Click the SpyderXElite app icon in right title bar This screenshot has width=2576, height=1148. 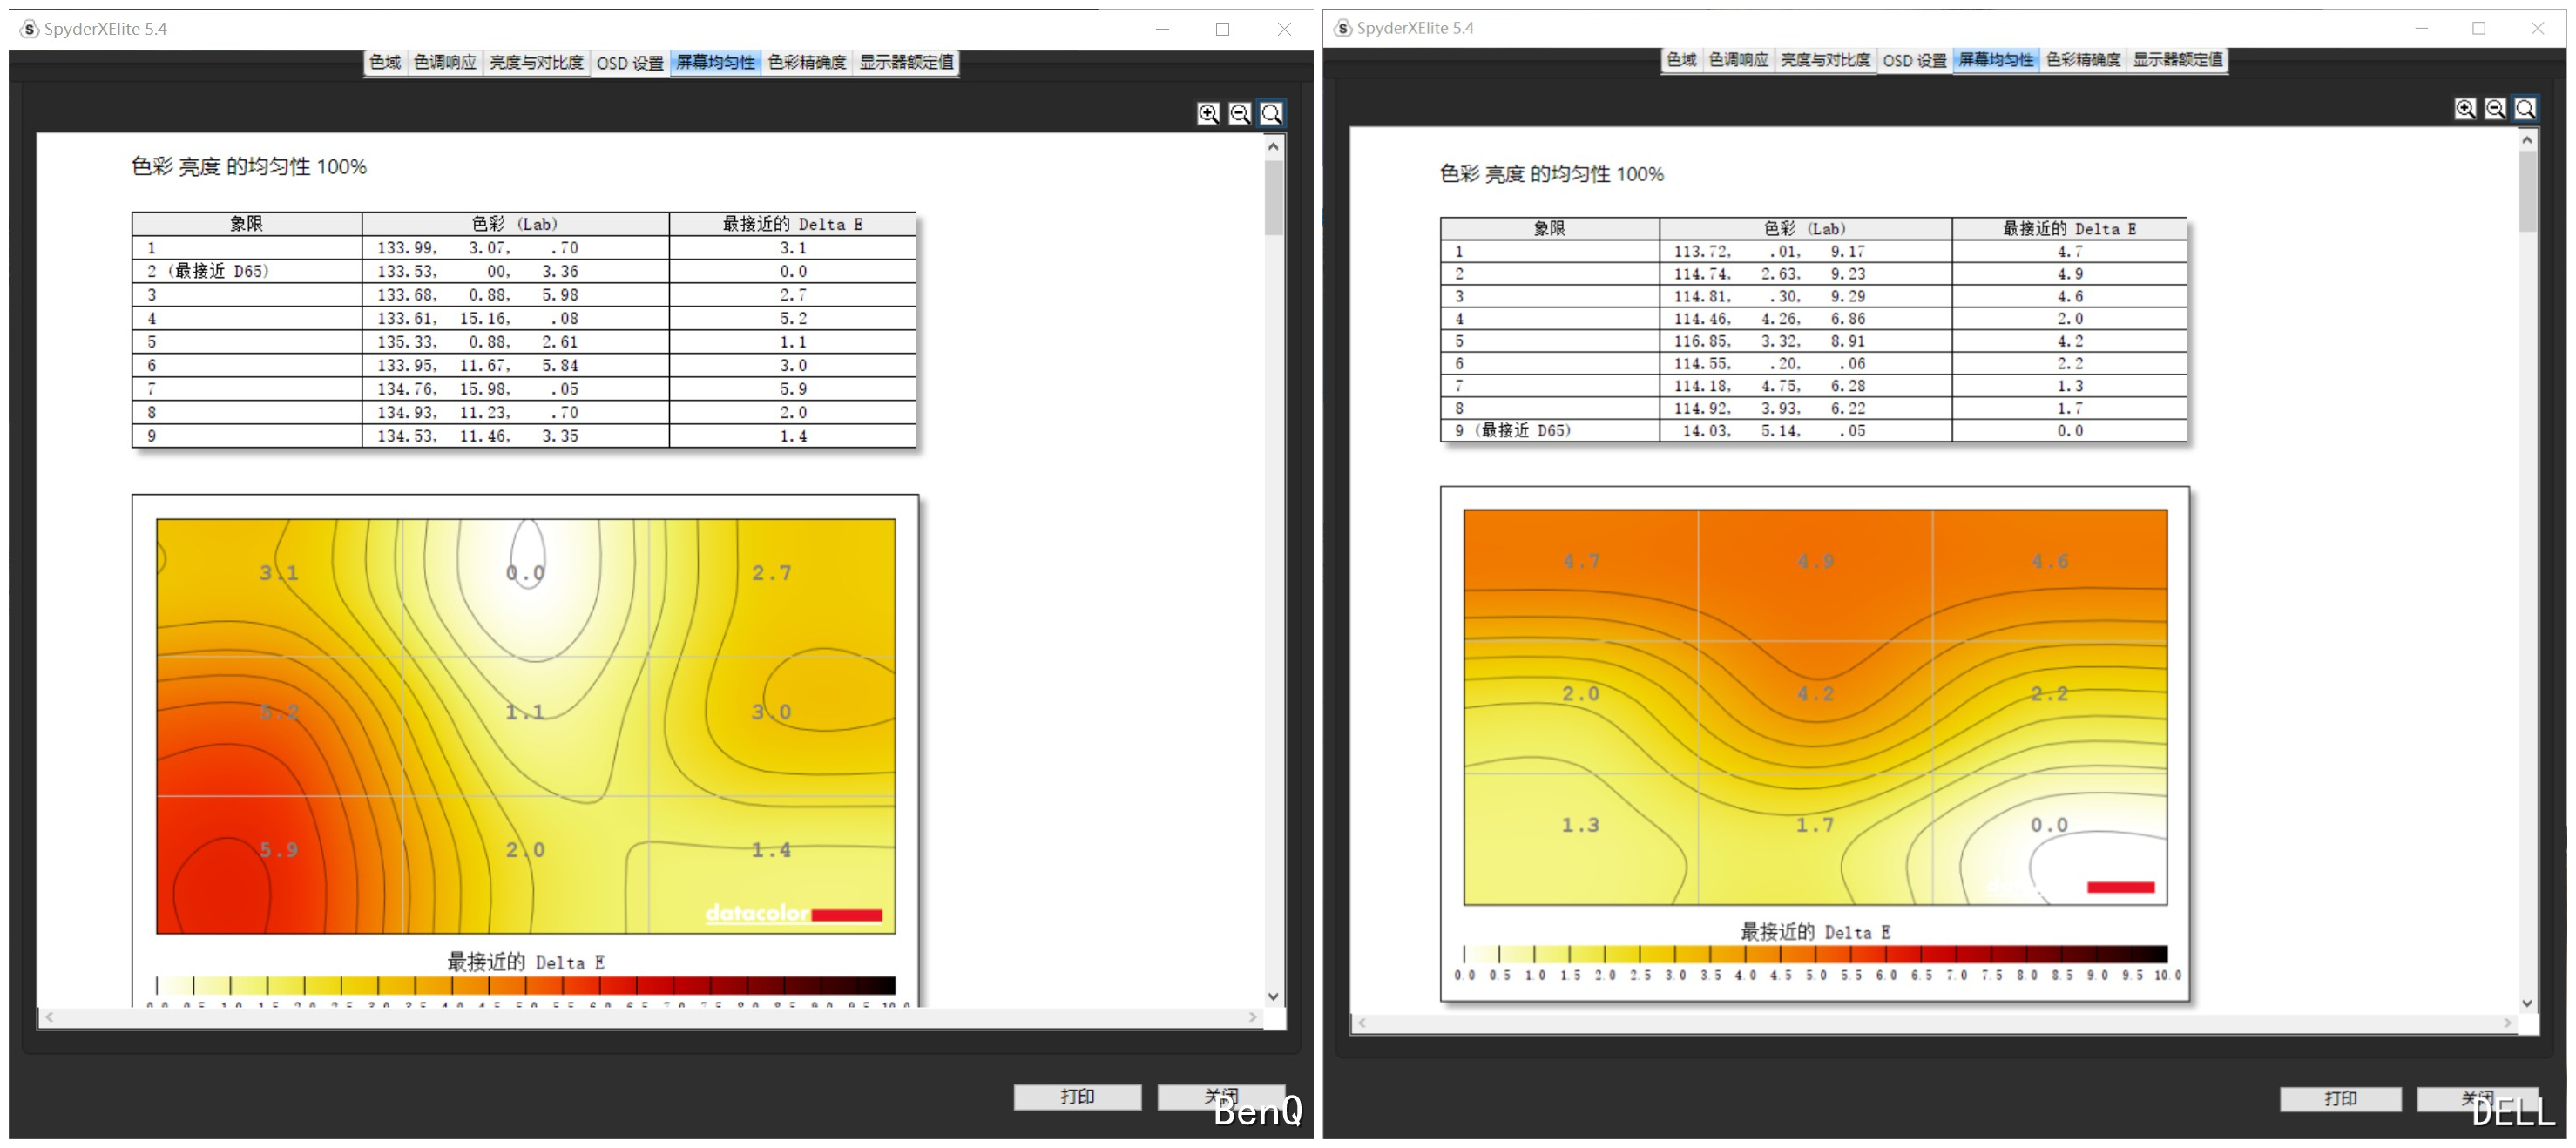1343,28
